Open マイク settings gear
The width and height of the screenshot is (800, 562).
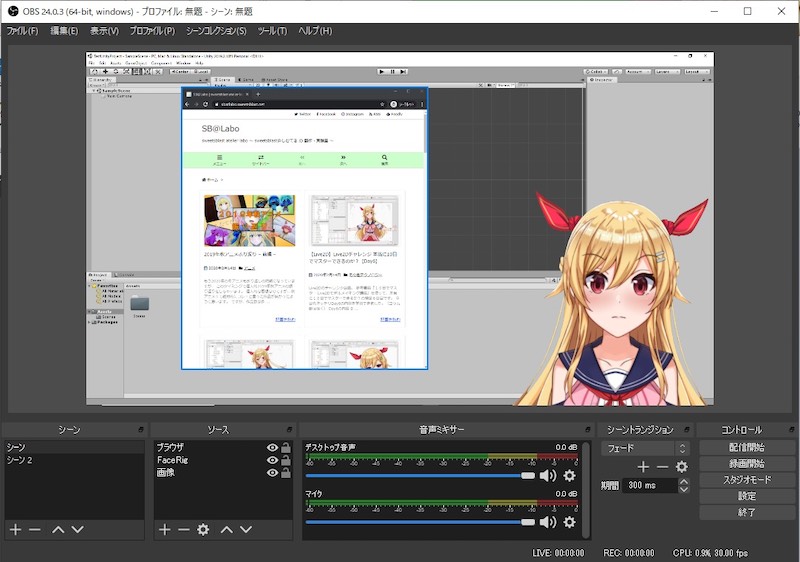[x=569, y=522]
